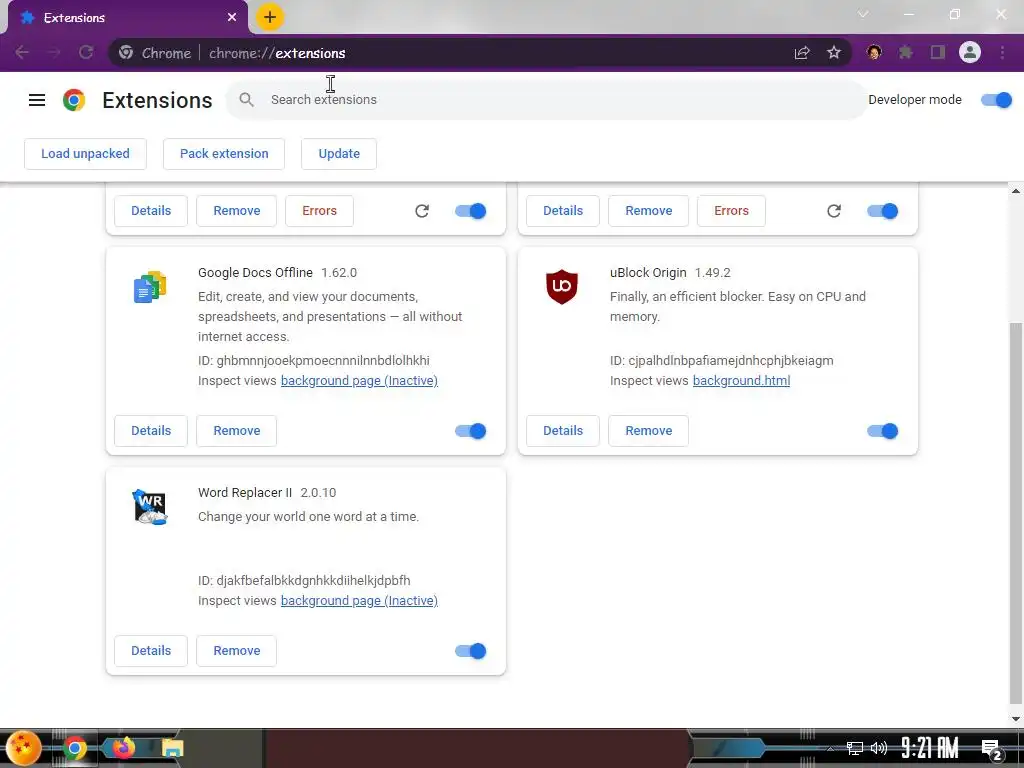Open the Chrome profile avatar
The image size is (1024, 768).
[970, 52]
